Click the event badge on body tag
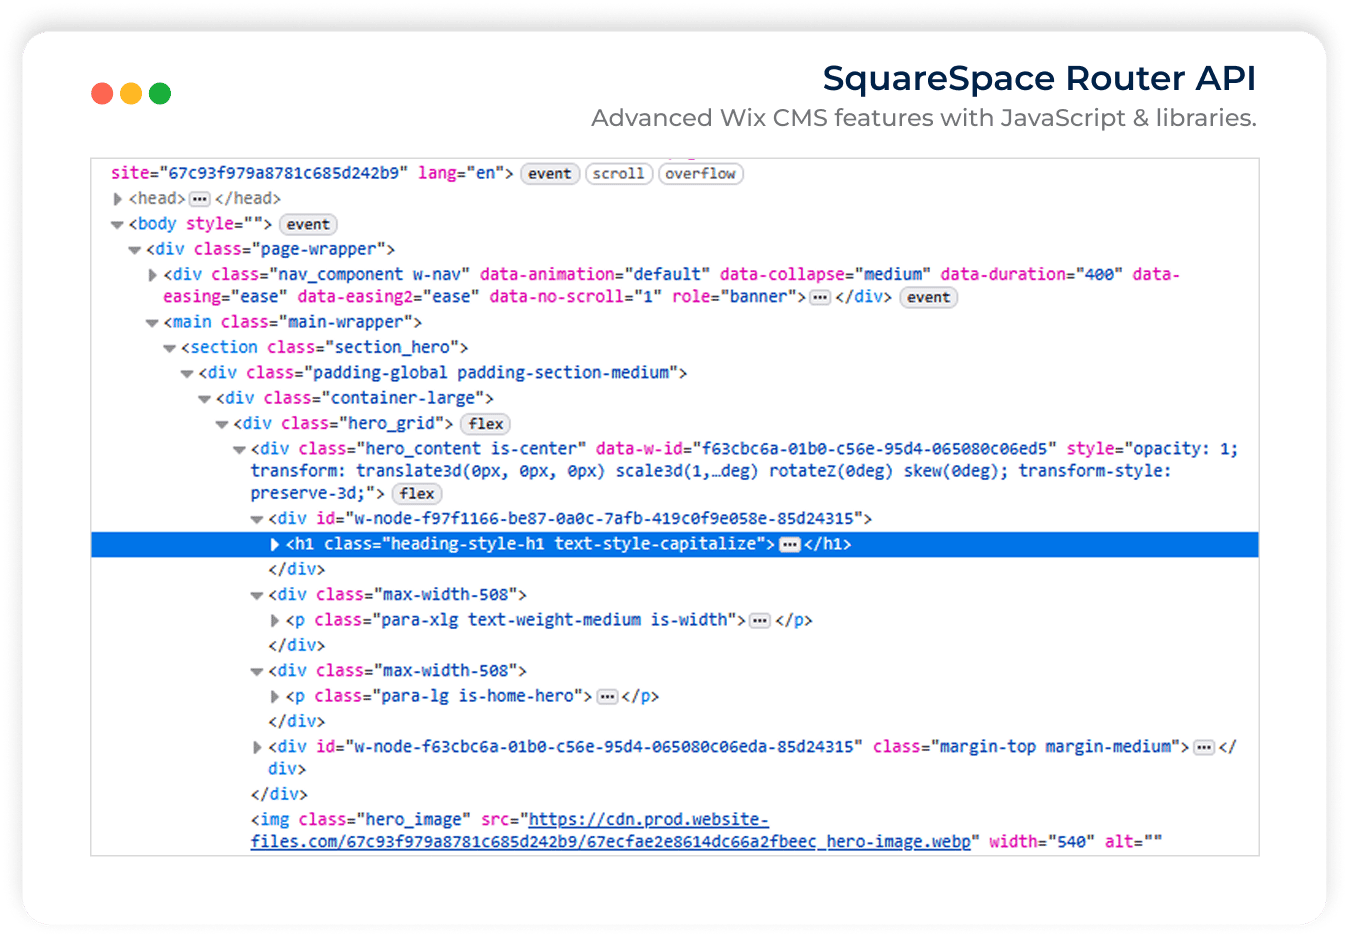 coord(308,225)
